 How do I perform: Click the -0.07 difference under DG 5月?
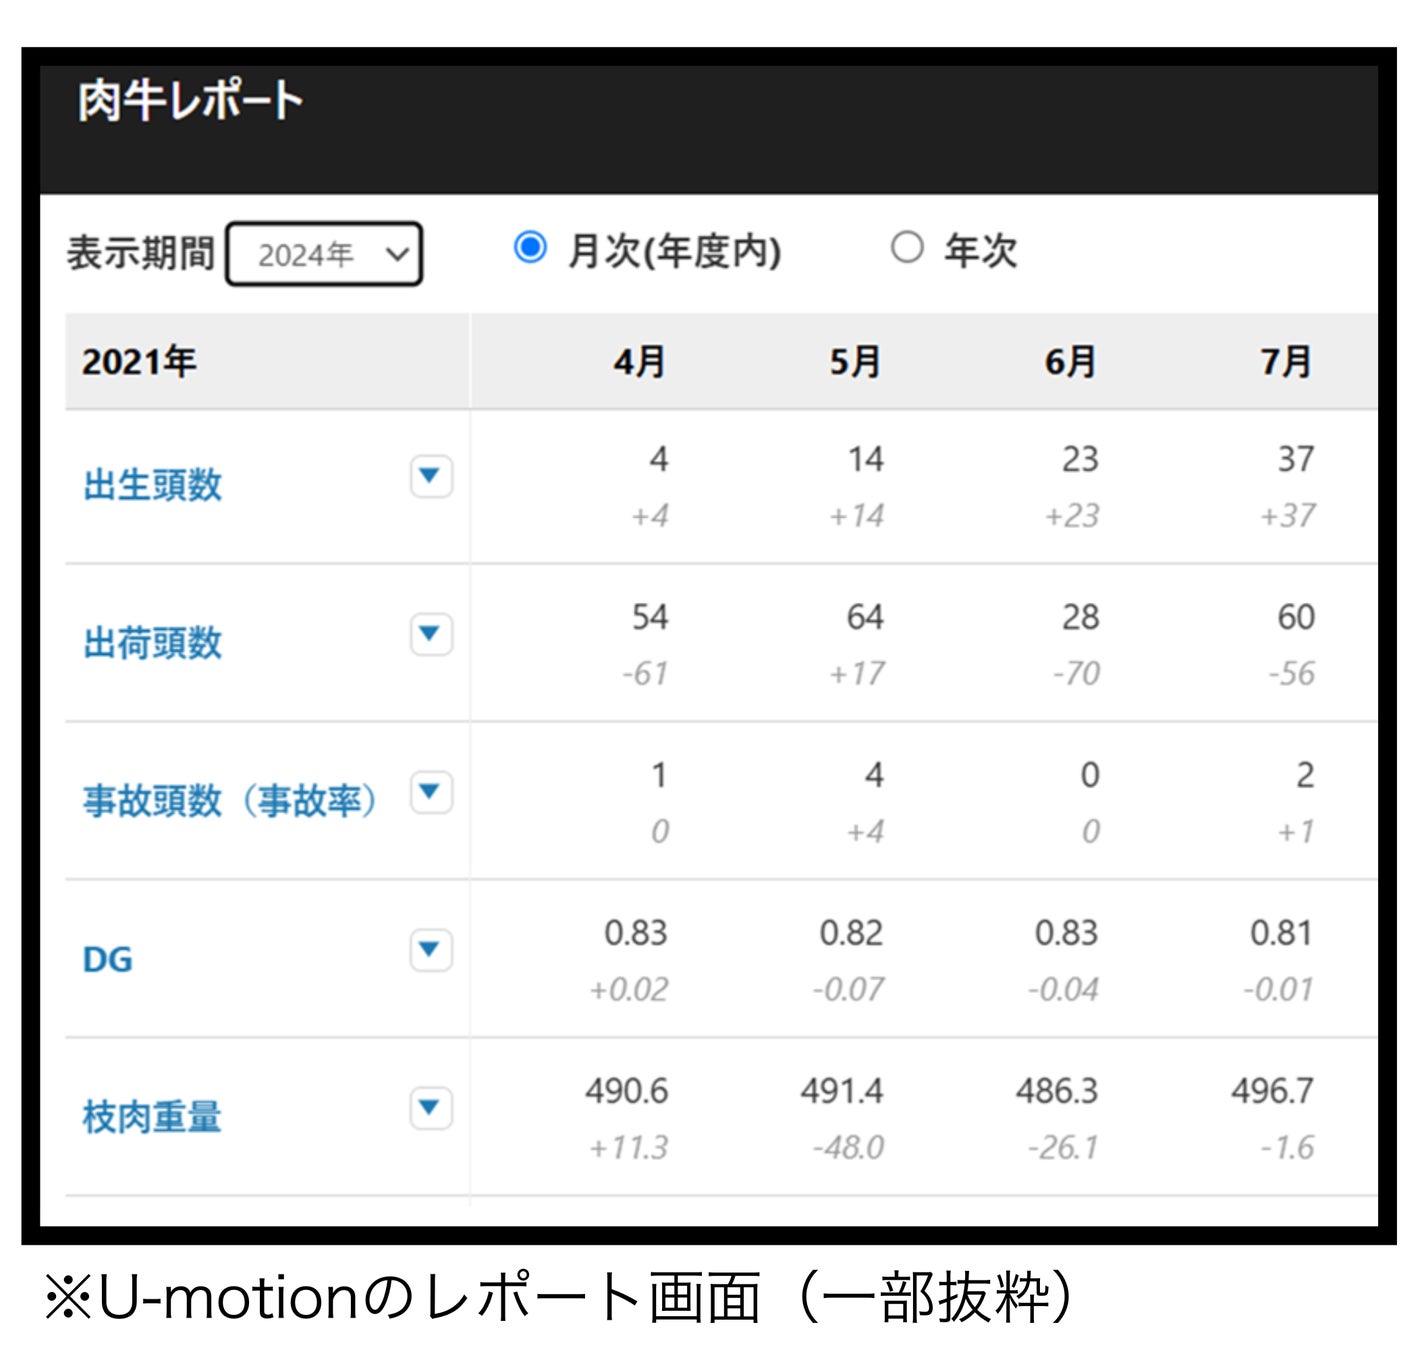coord(848,990)
